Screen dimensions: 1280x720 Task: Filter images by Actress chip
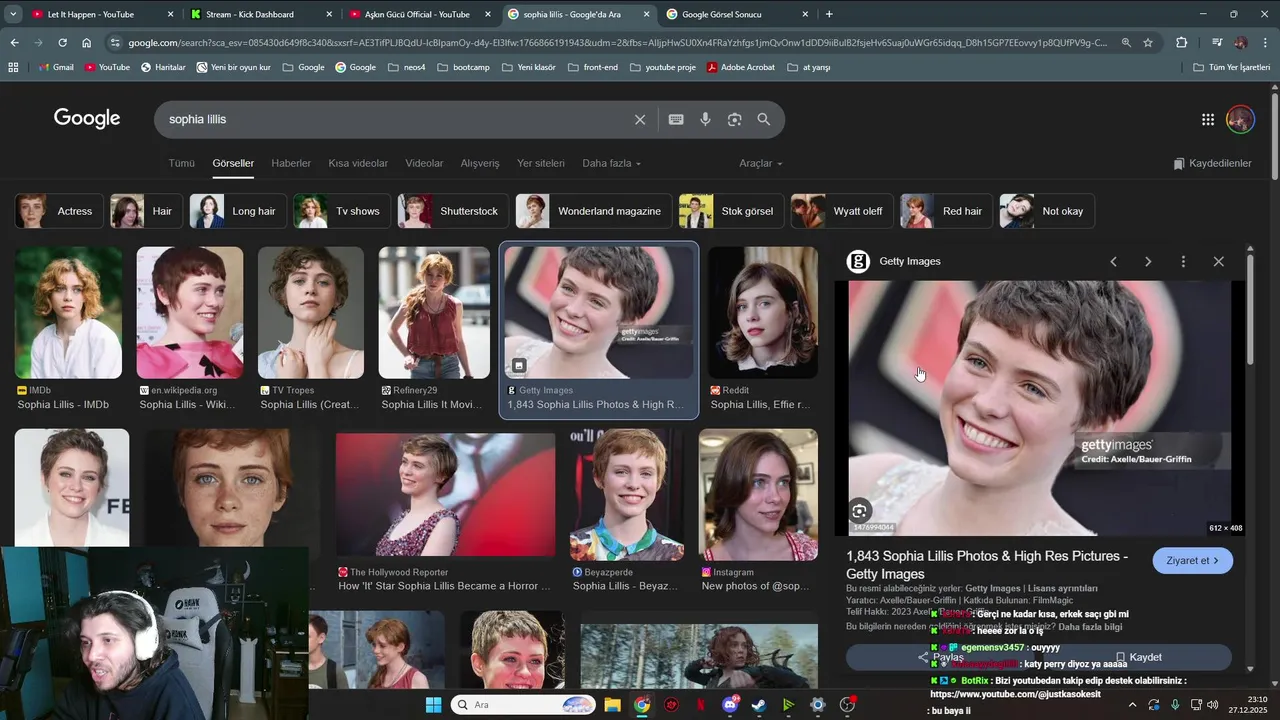pos(57,211)
